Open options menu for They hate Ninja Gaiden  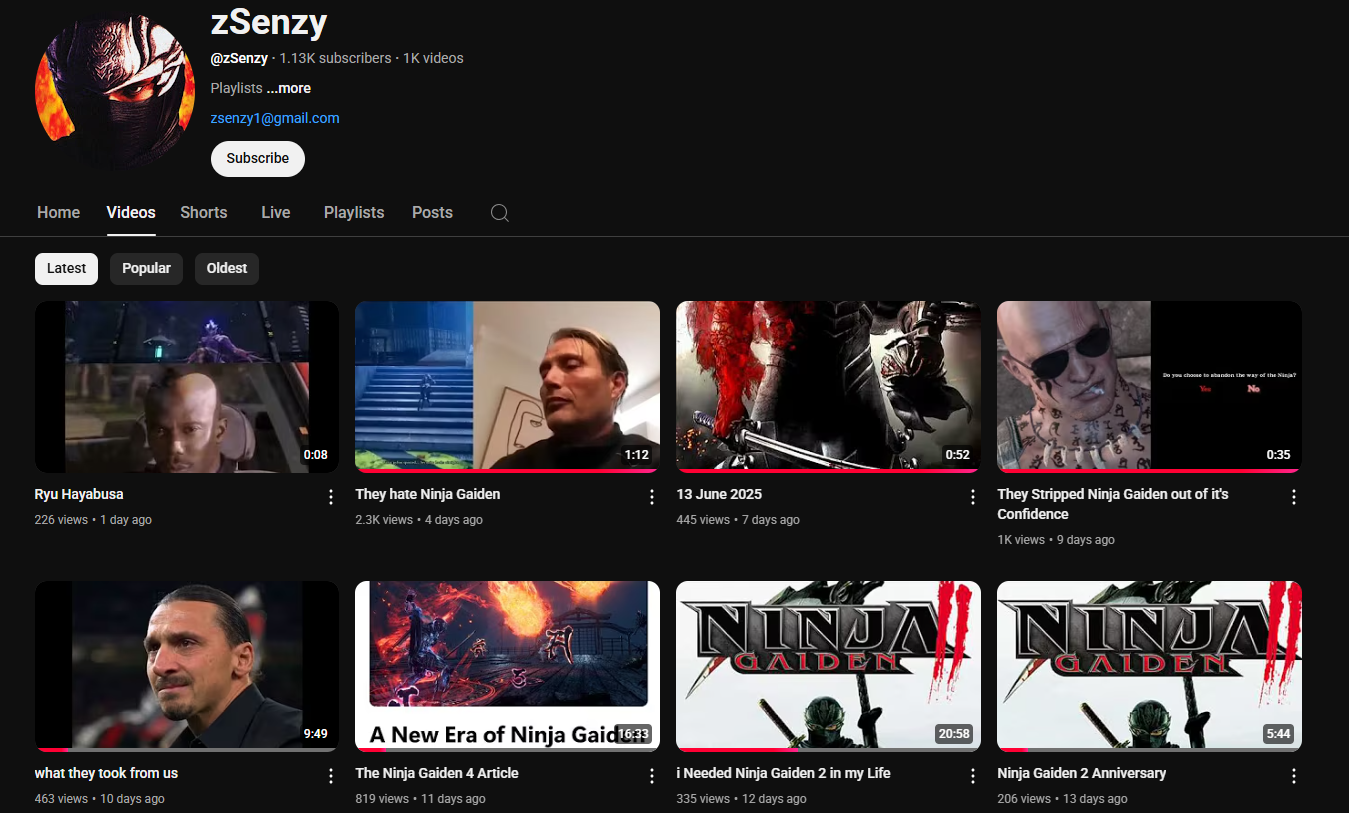(652, 497)
